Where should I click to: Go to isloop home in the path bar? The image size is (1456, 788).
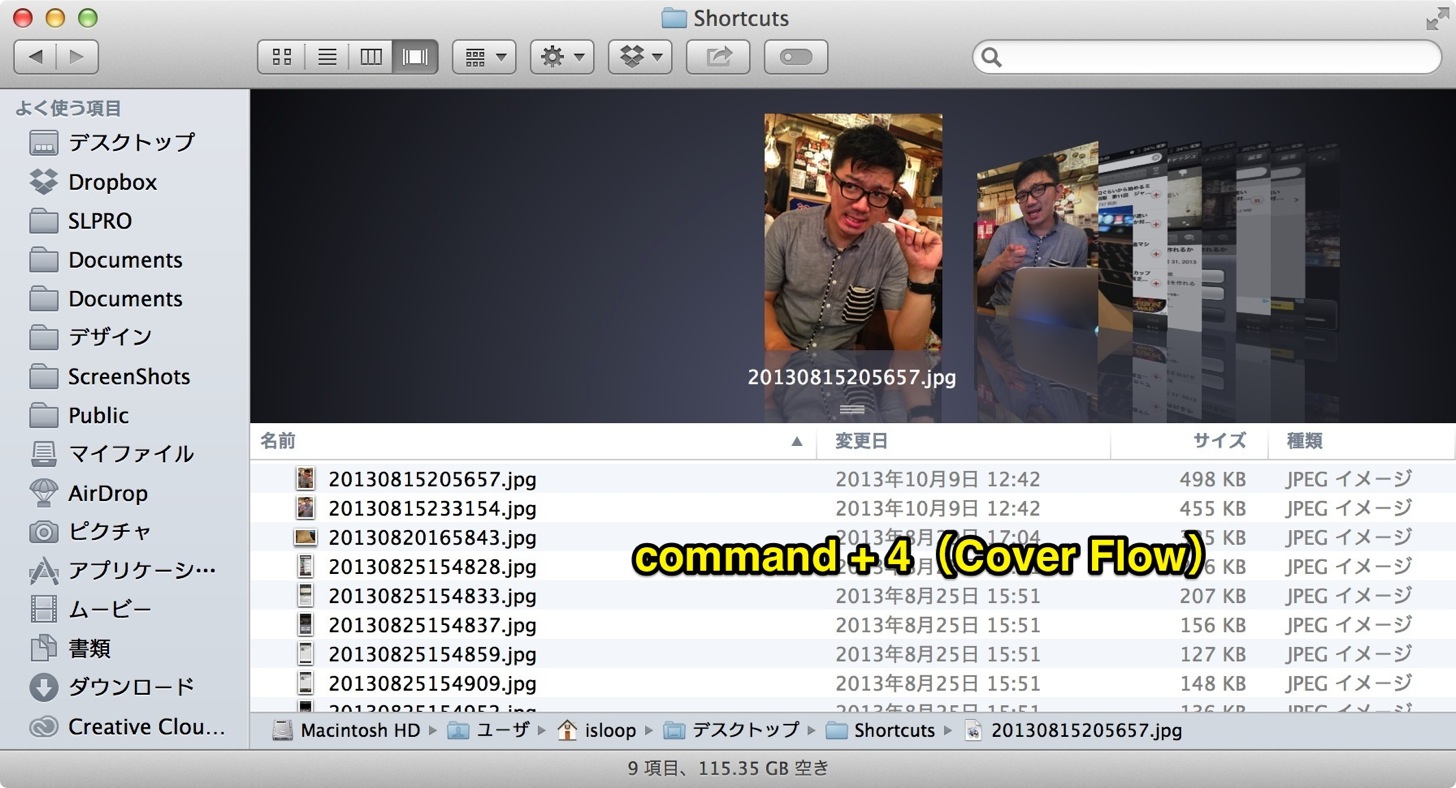[x=597, y=730]
